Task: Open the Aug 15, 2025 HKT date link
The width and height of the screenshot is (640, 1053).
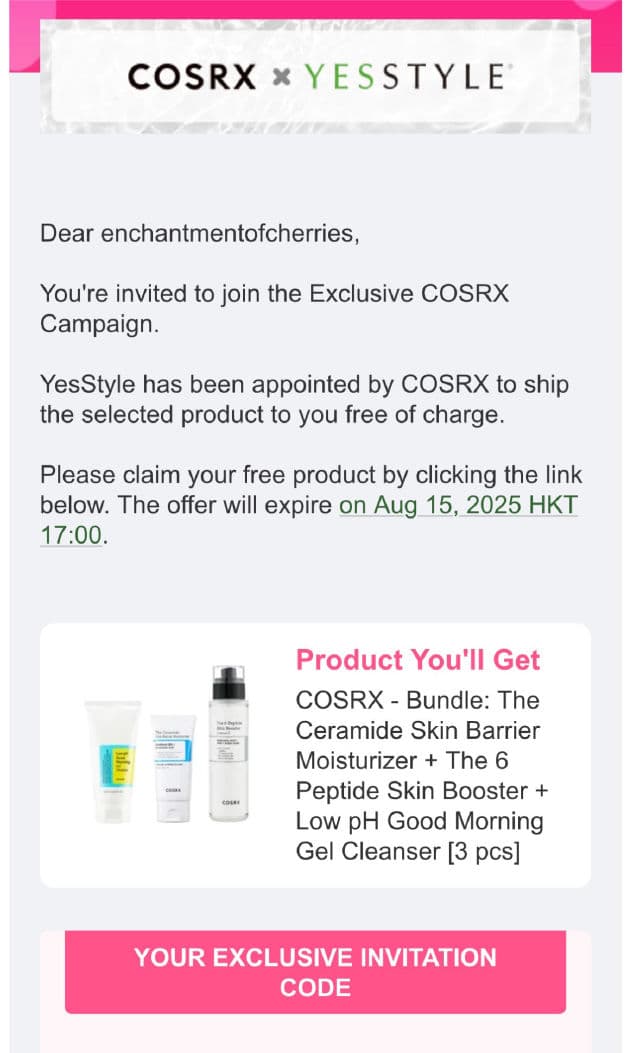Action: 458,505
